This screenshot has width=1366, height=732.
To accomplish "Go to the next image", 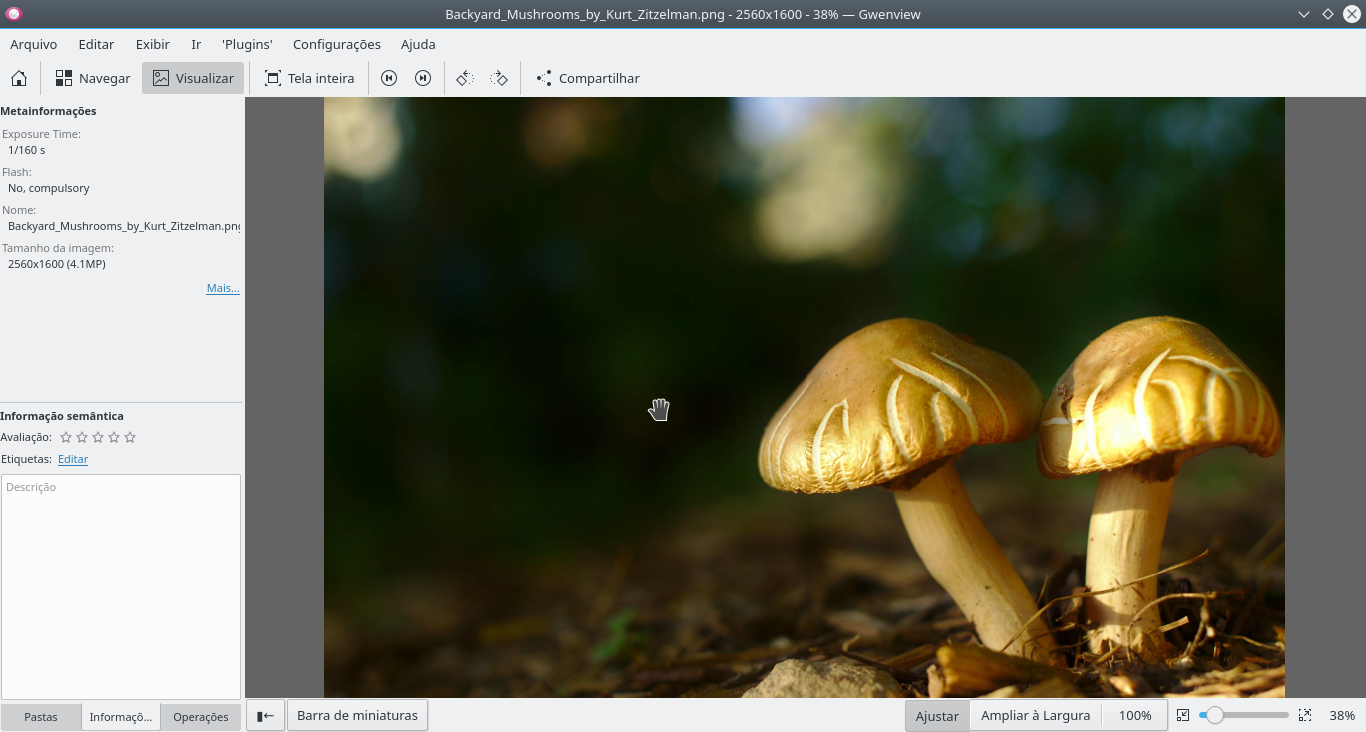I will tap(422, 77).
